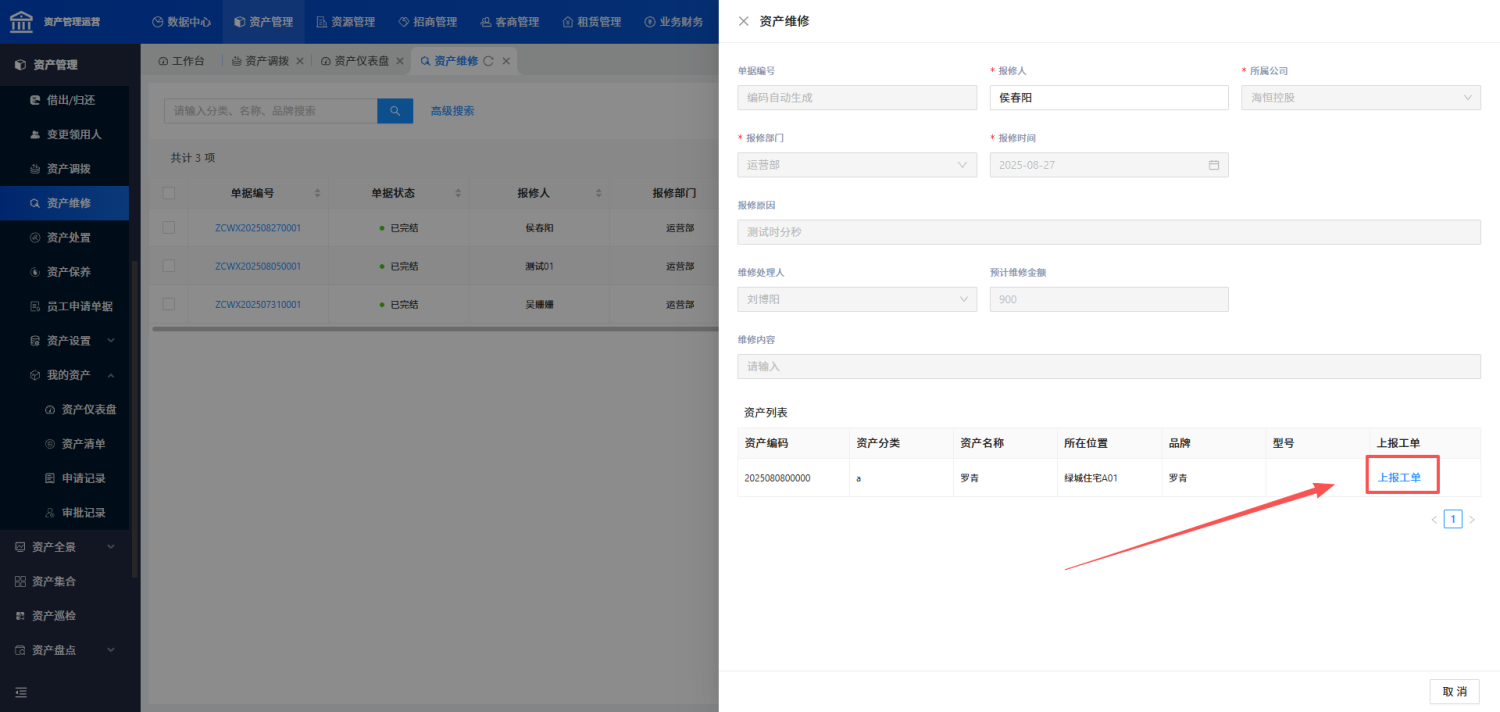Open 高级搜索 advanced search

452,111
